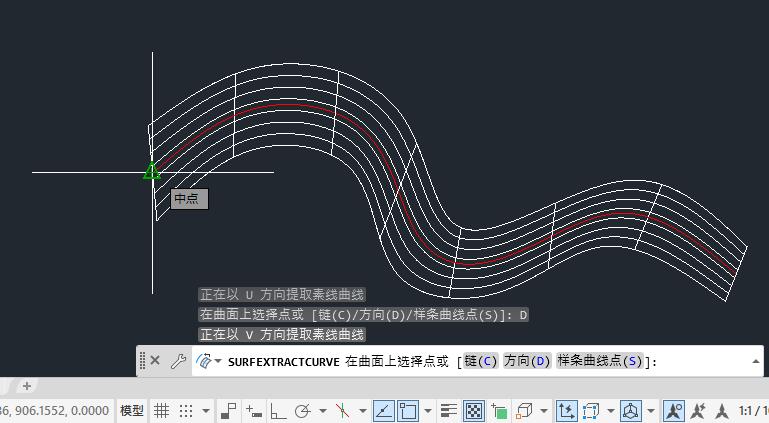Viewport: 769px width, 423px height.
Task: Toggle 3D object snap icon
Action: point(524,410)
